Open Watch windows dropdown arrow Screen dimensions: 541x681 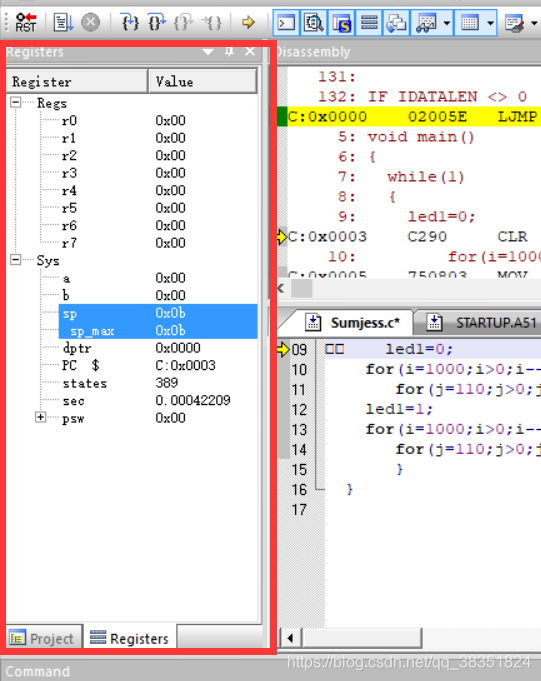point(447,23)
